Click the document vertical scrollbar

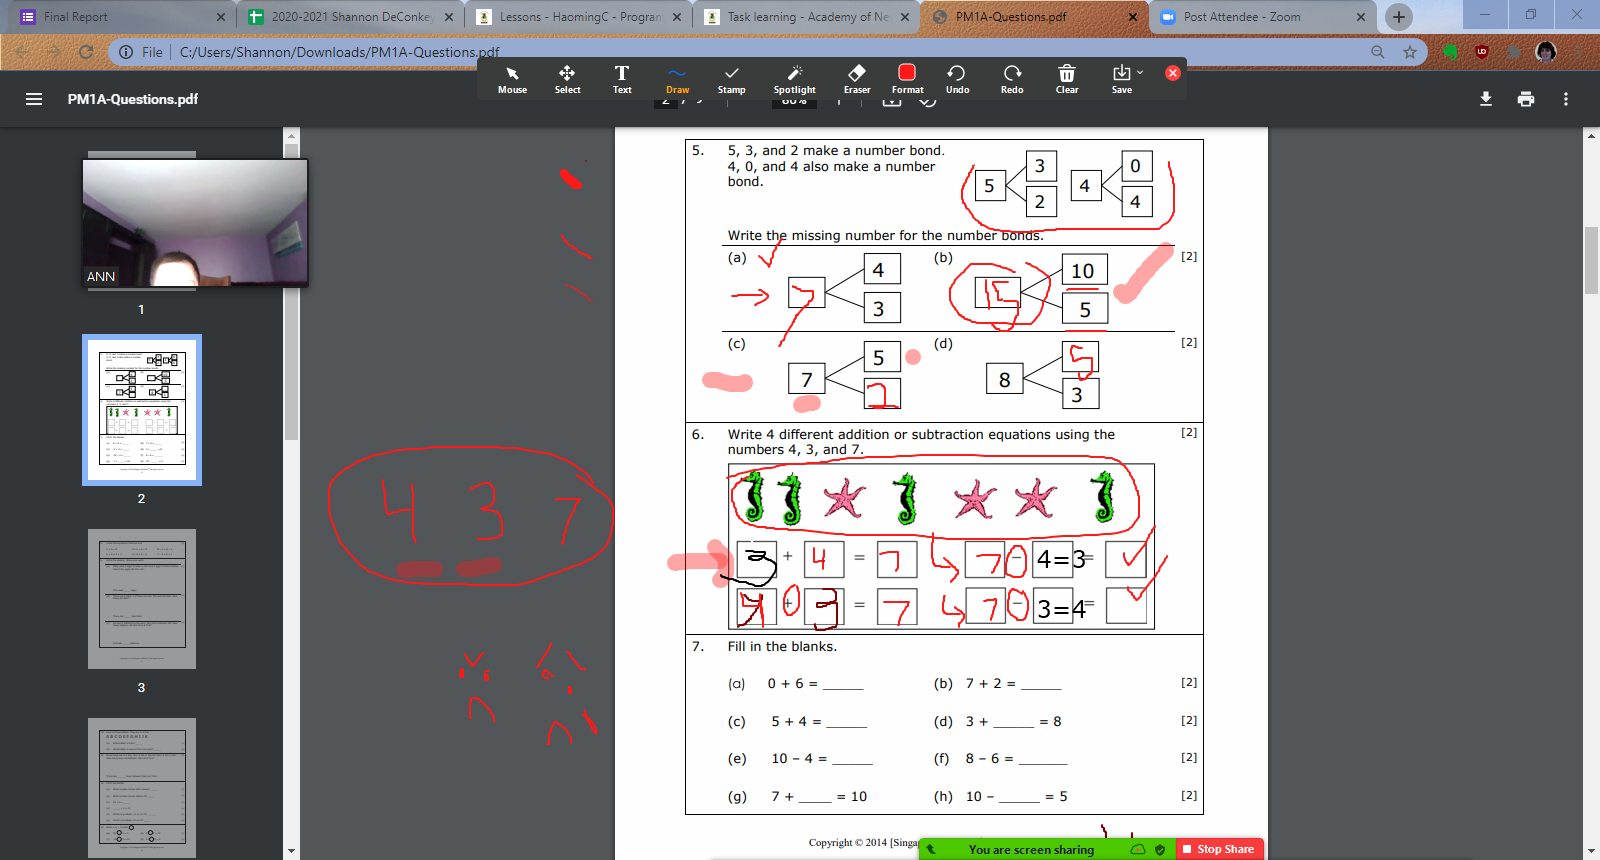pos(1591,260)
